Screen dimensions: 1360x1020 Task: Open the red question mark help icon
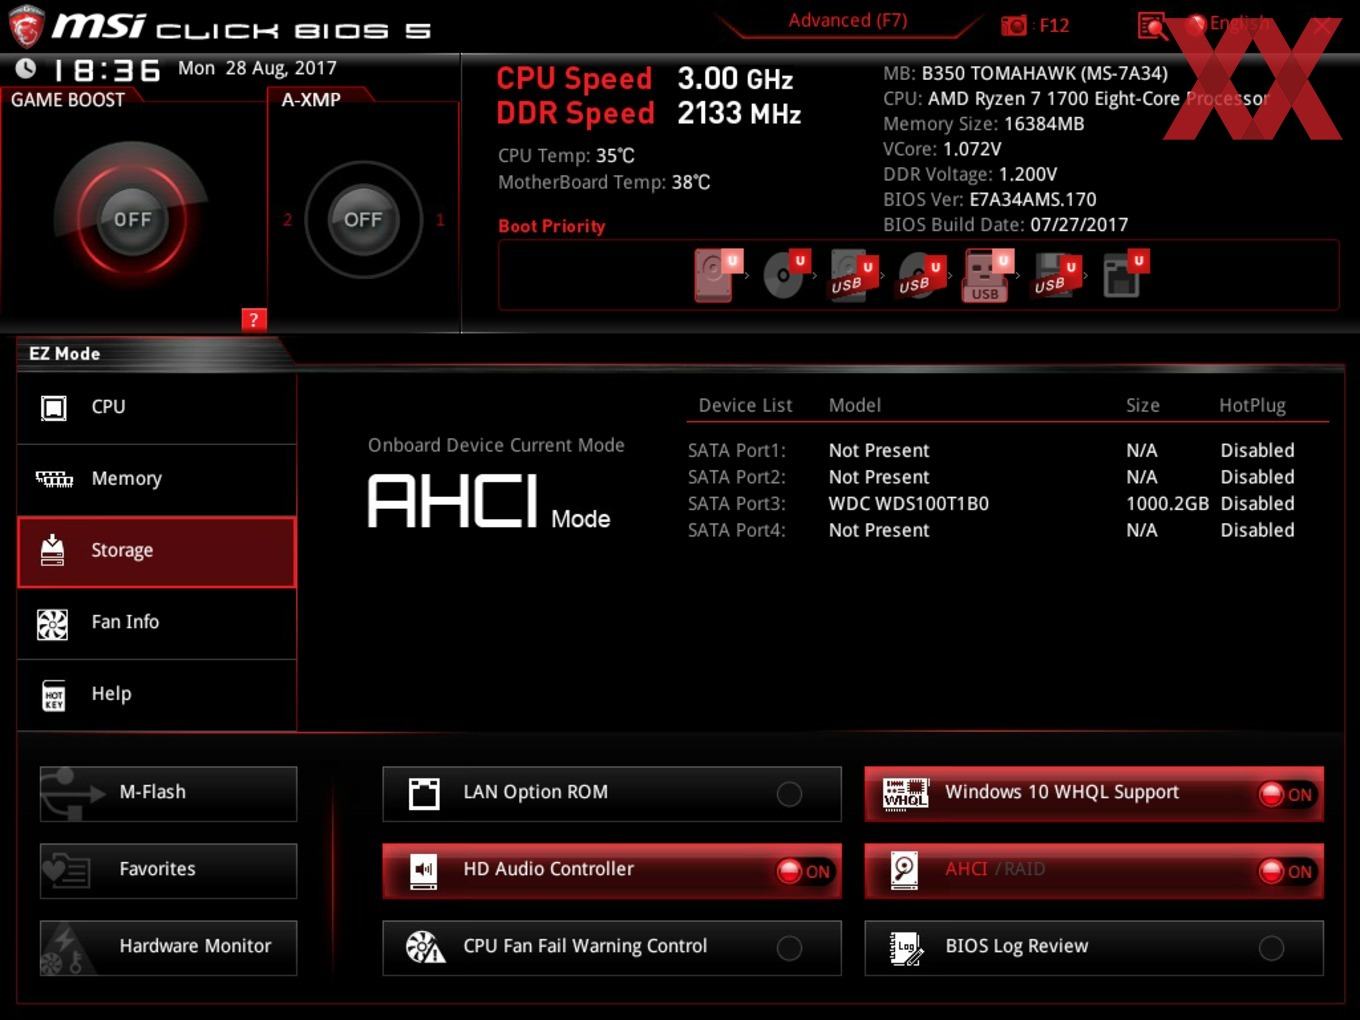click(254, 320)
